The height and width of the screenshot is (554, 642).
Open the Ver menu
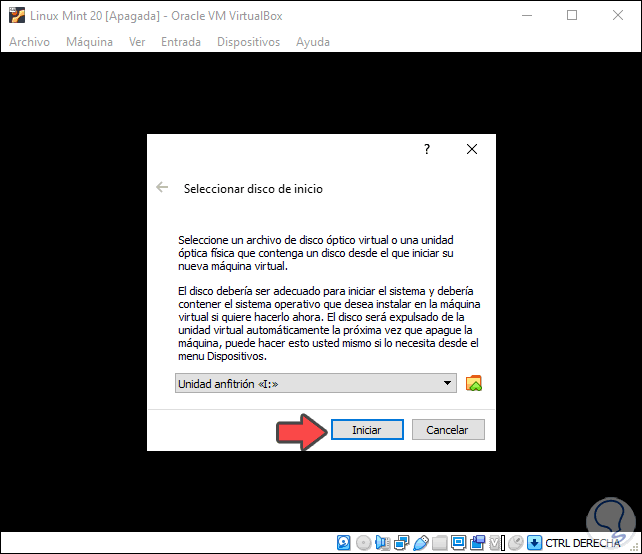[x=137, y=42]
